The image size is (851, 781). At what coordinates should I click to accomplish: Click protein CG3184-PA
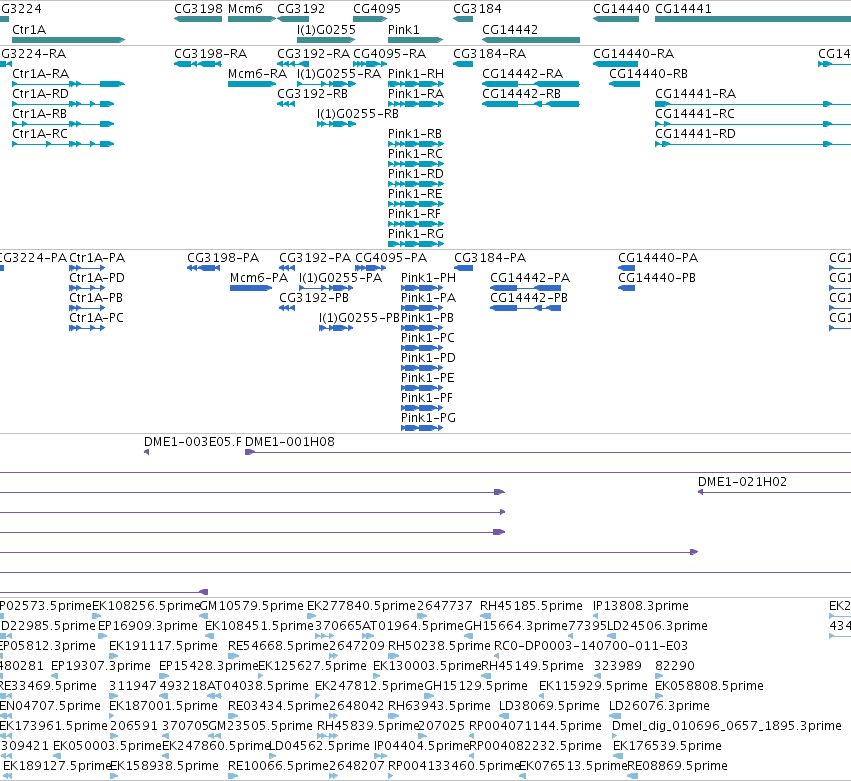pyautogui.click(x=463, y=268)
